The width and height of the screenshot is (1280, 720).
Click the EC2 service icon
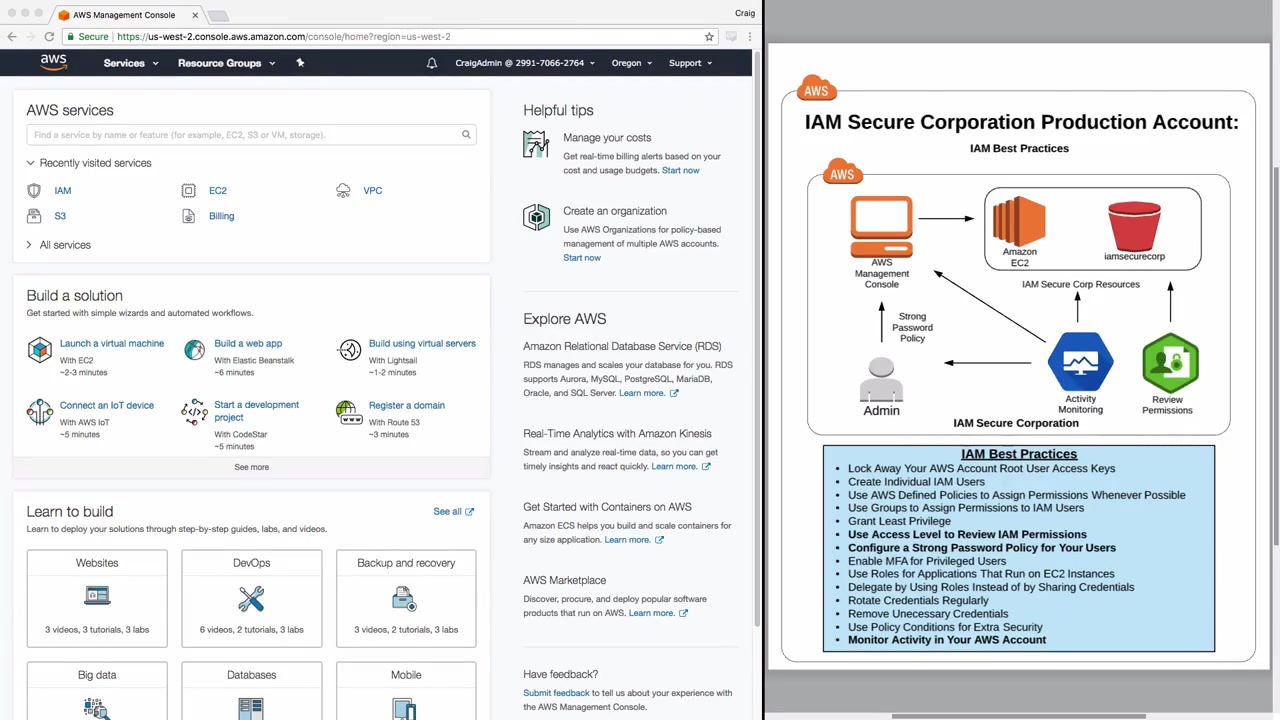click(188, 190)
